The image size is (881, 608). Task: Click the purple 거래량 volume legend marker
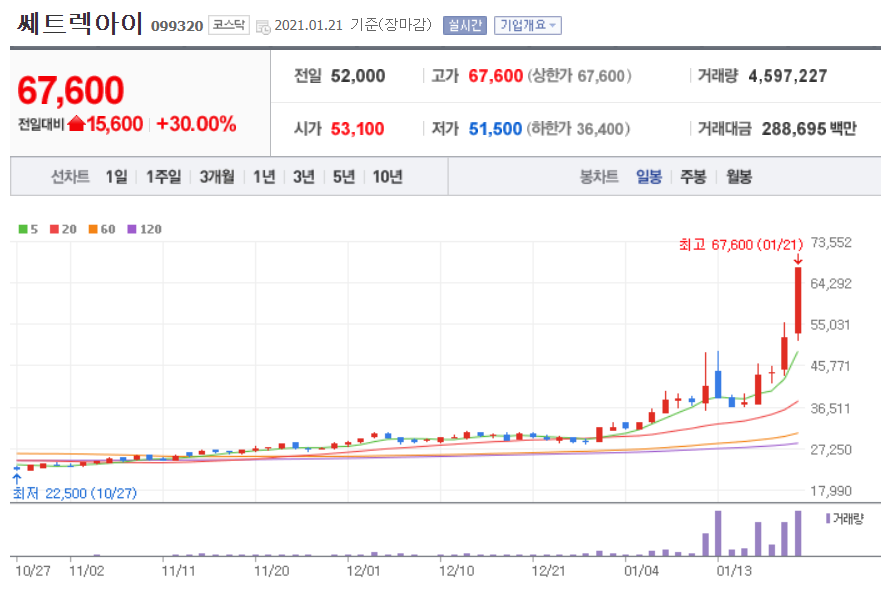click(828, 518)
